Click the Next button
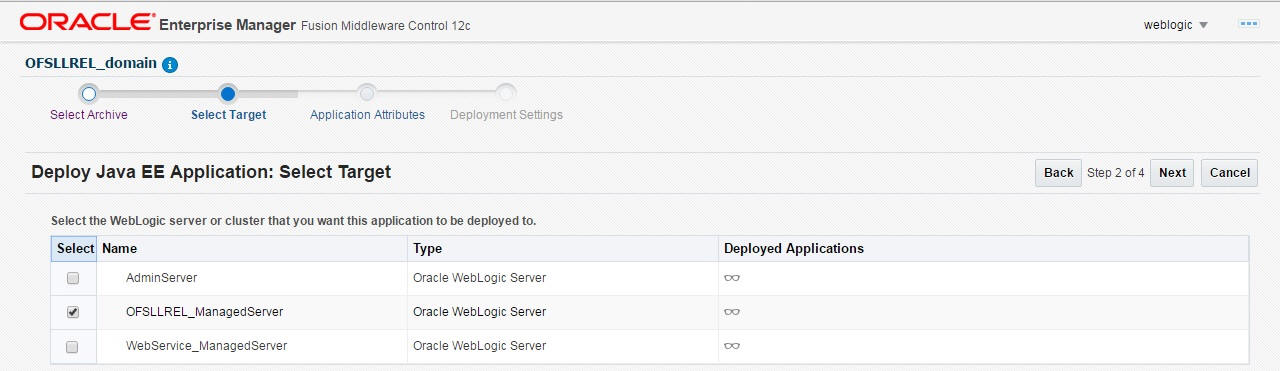1280x371 pixels. [x=1172, y=173]
